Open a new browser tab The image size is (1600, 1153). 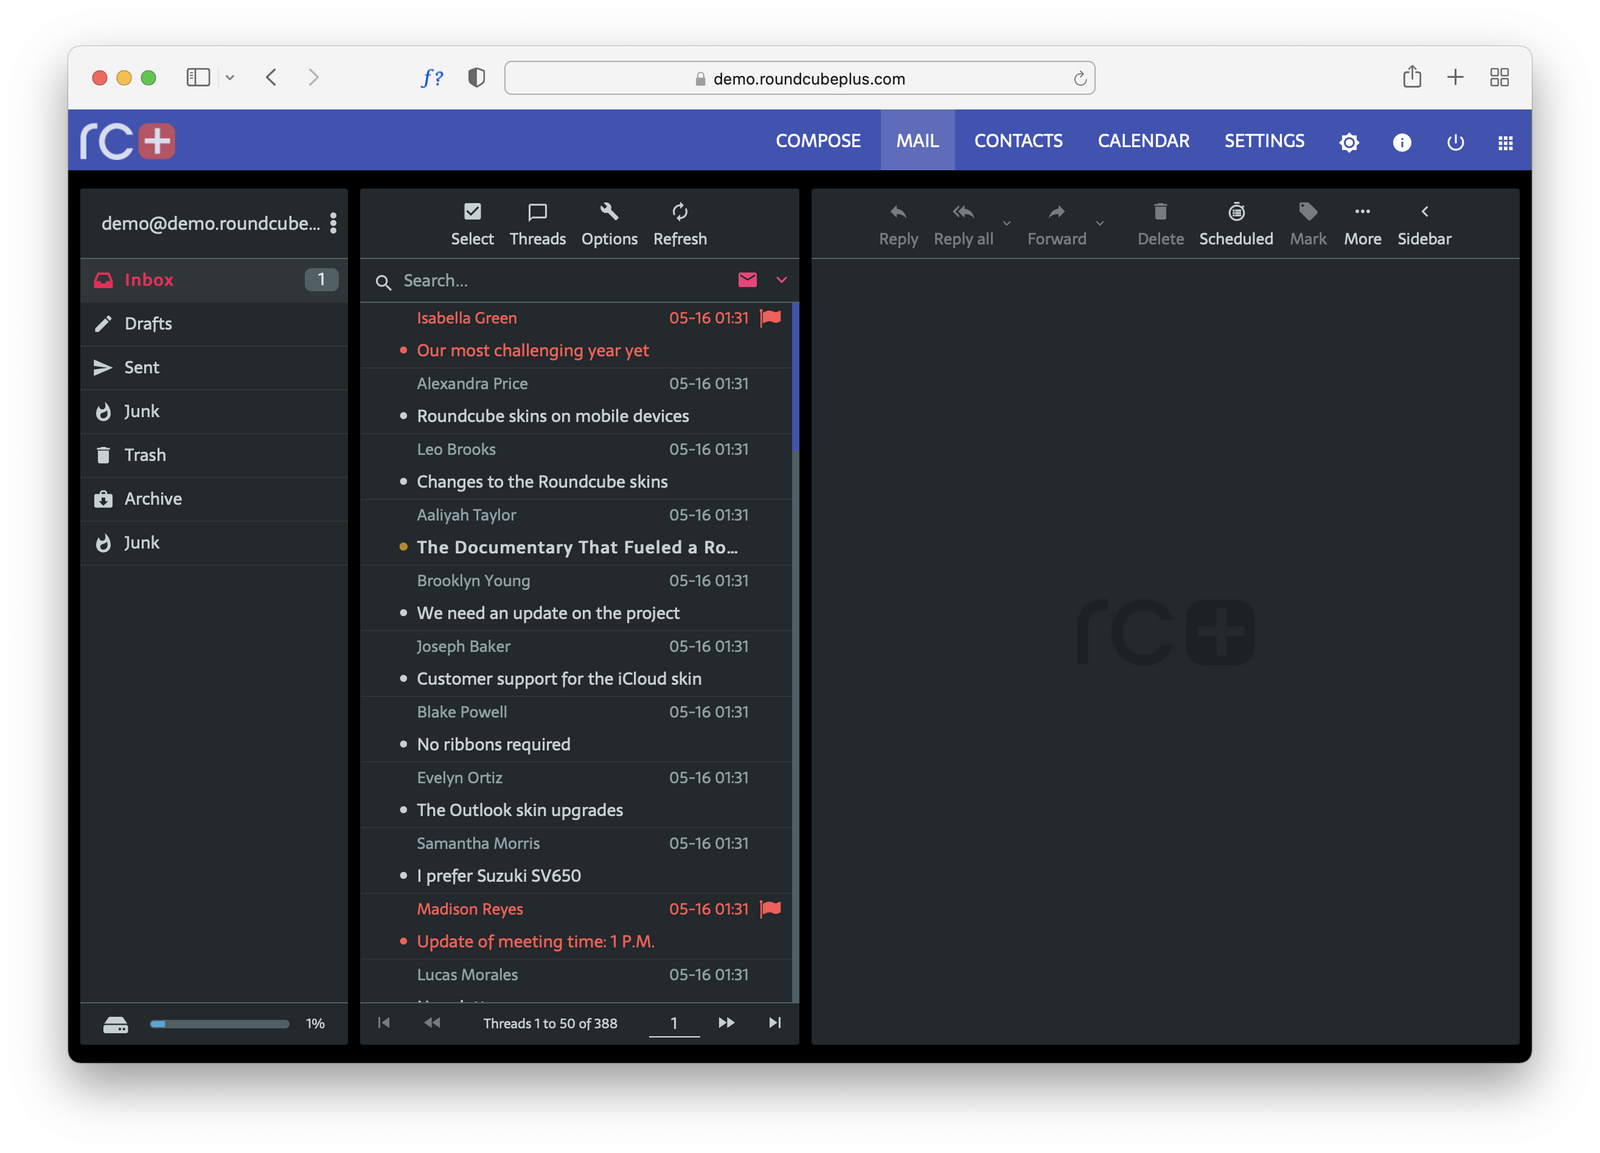point(1455,77)
